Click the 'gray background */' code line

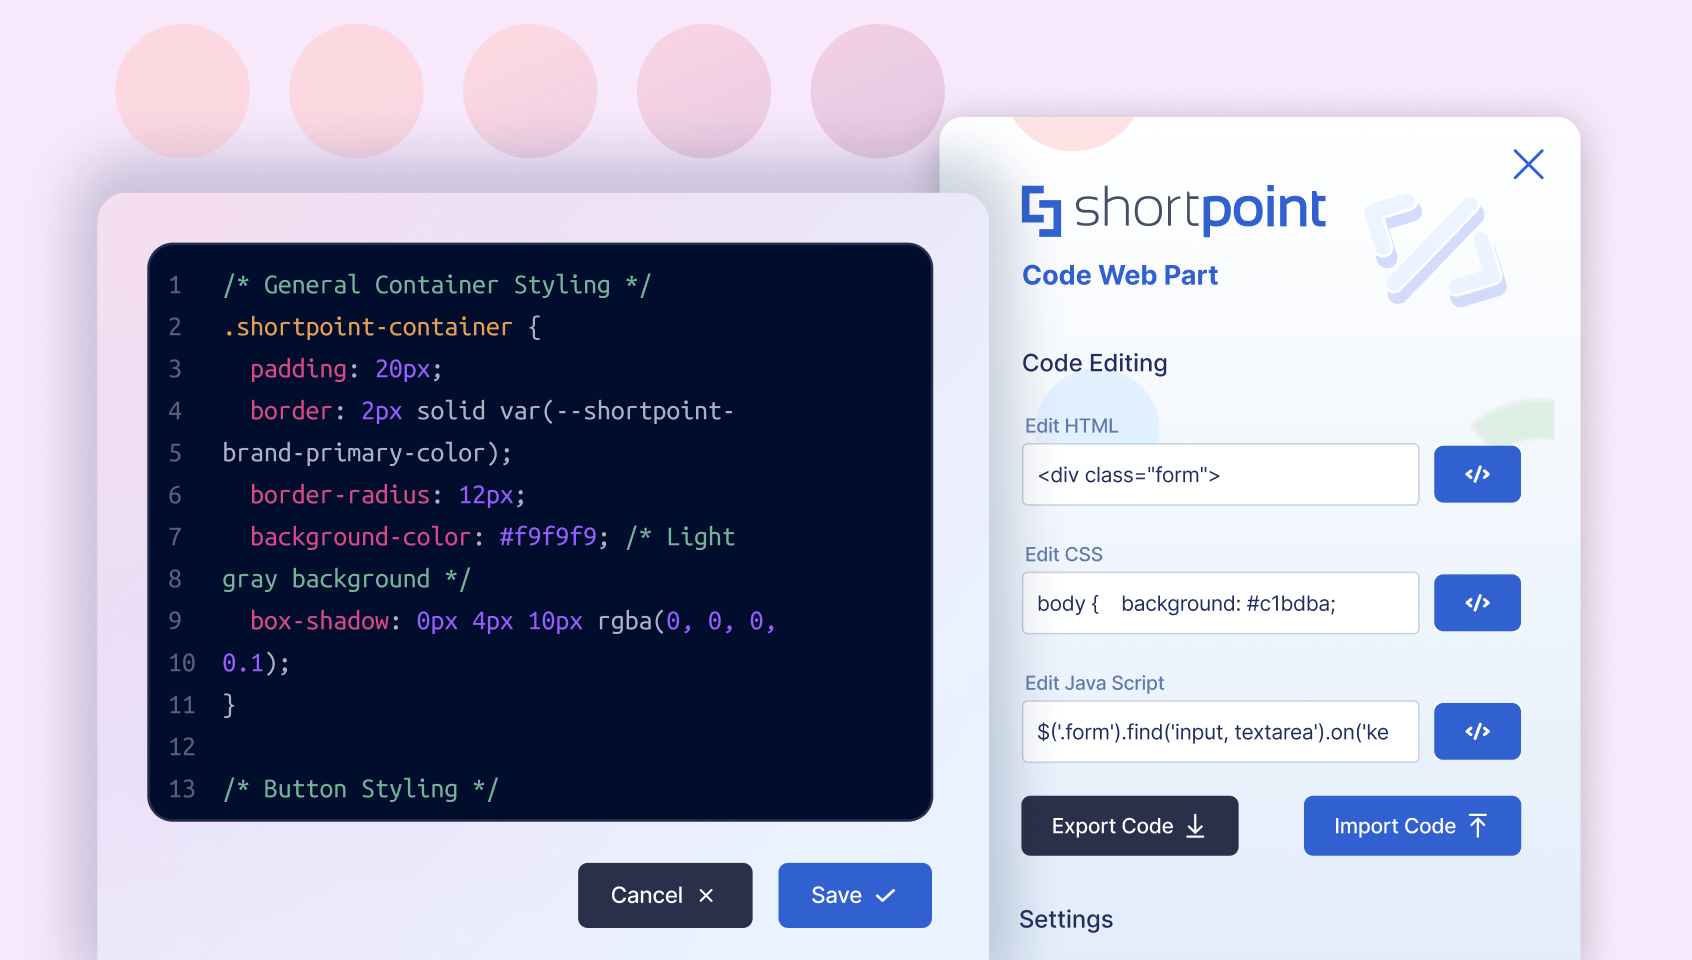pos(346,579)
